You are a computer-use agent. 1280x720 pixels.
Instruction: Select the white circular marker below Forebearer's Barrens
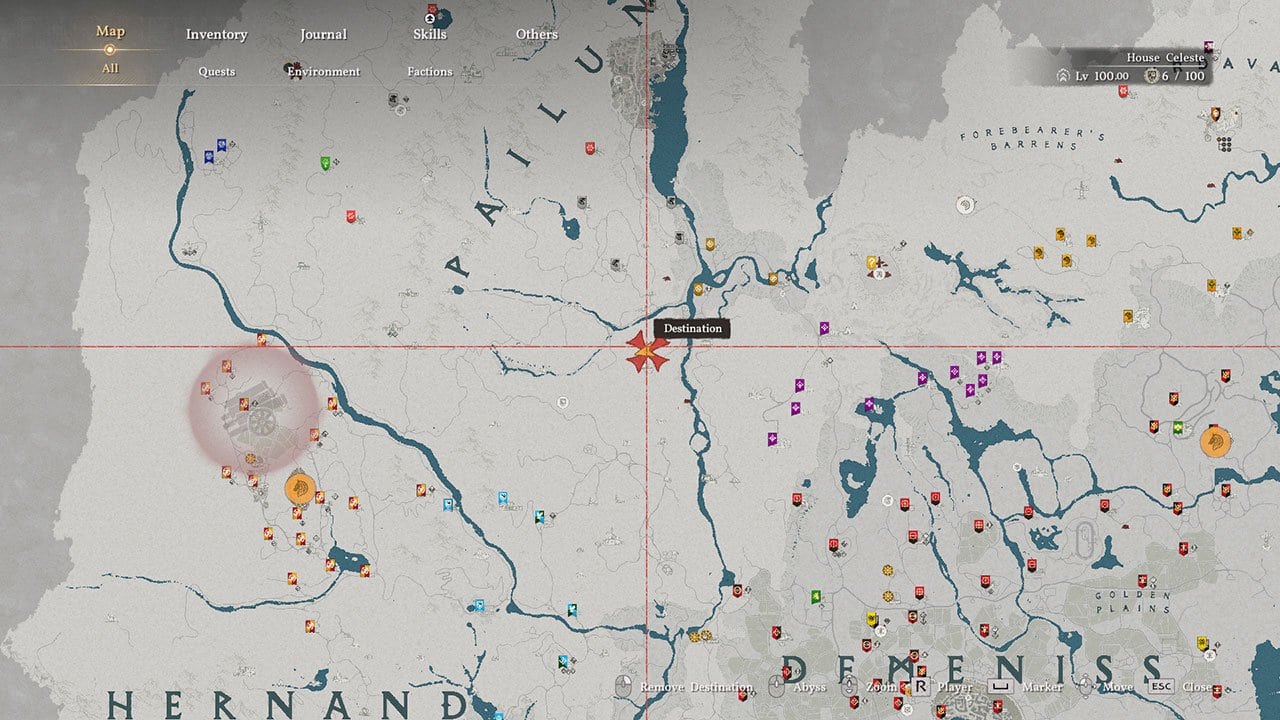[965, 205]
